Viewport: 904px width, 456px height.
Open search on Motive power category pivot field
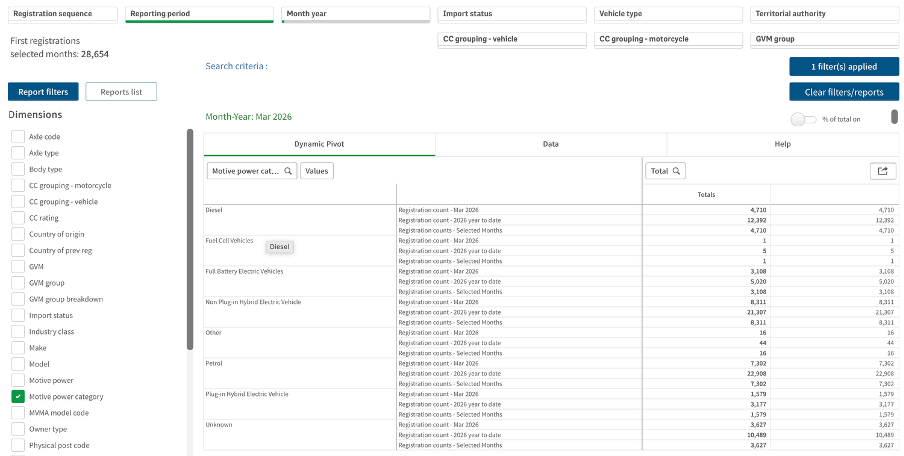tap(288, 171)
